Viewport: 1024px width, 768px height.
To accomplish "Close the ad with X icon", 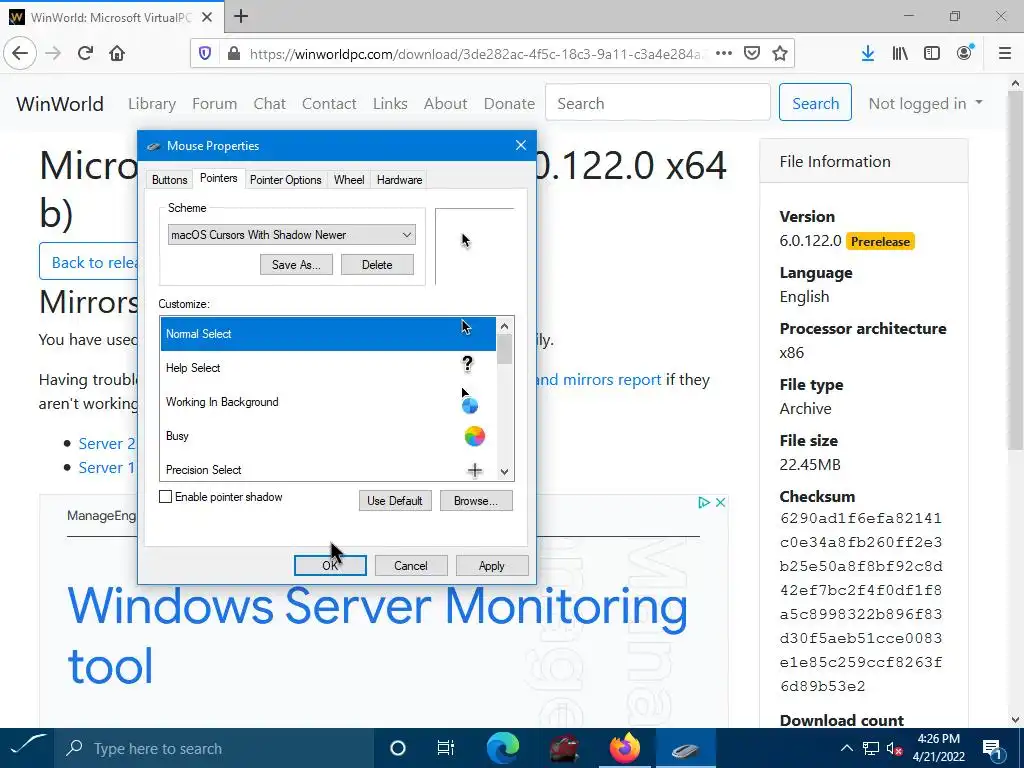I will click(x=720, y=502).
